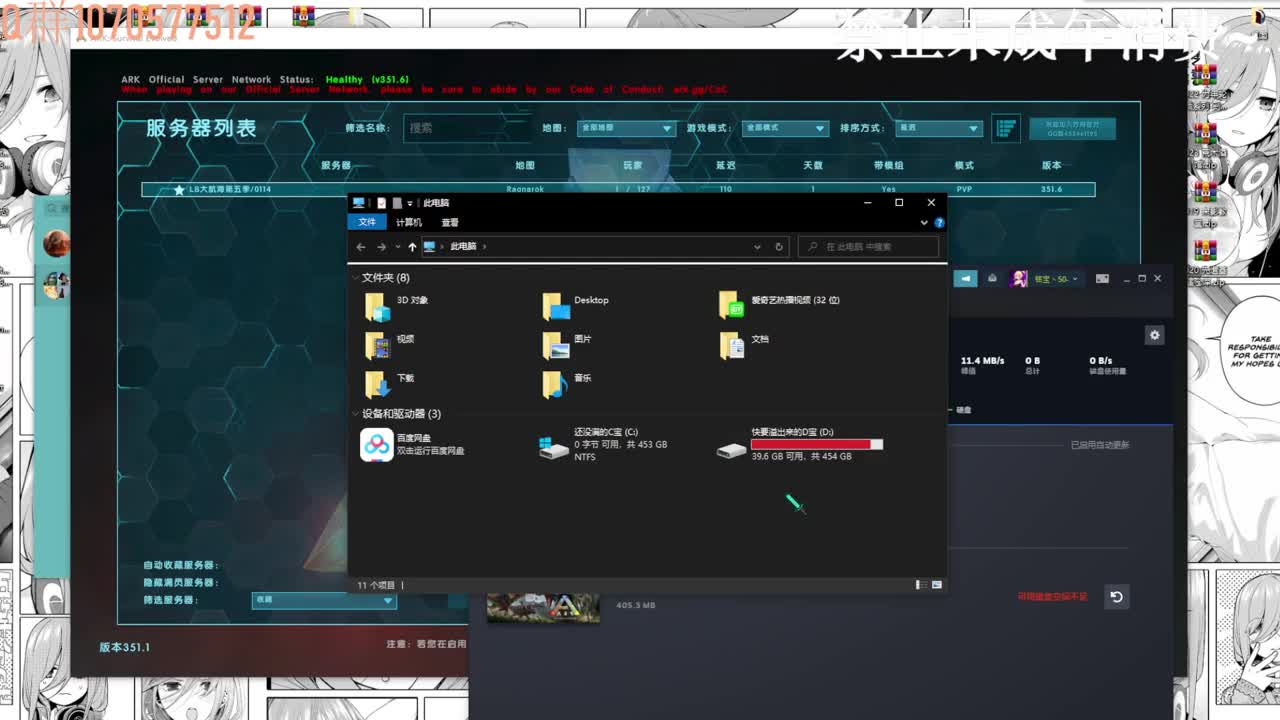Click the Steam user avatar
The width and height of the screenshot is (1280, 720).
tap(1019, 279)
